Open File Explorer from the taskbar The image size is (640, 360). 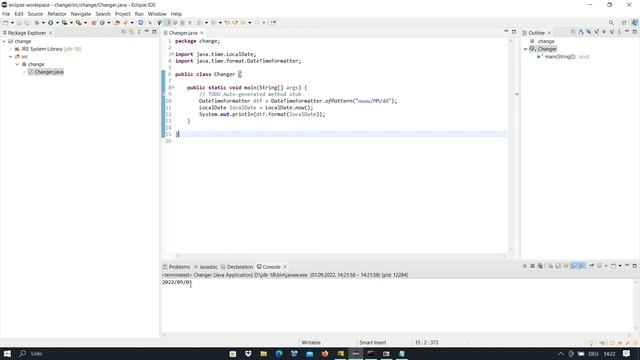tap(264, 353)
